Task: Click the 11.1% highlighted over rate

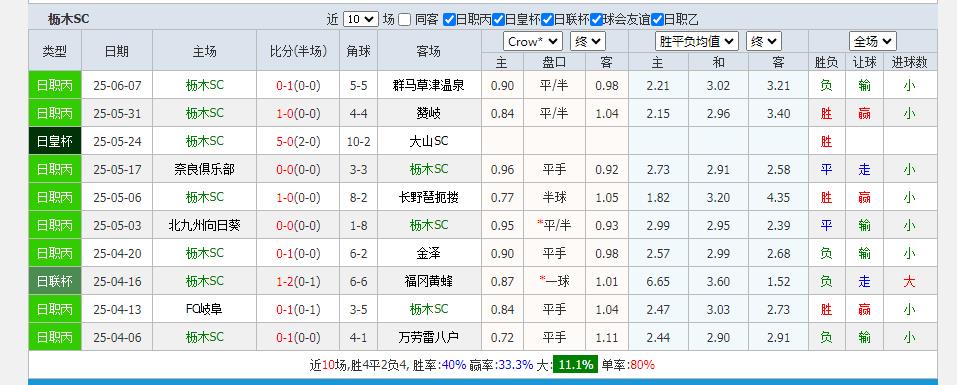Action: (576, 365)
